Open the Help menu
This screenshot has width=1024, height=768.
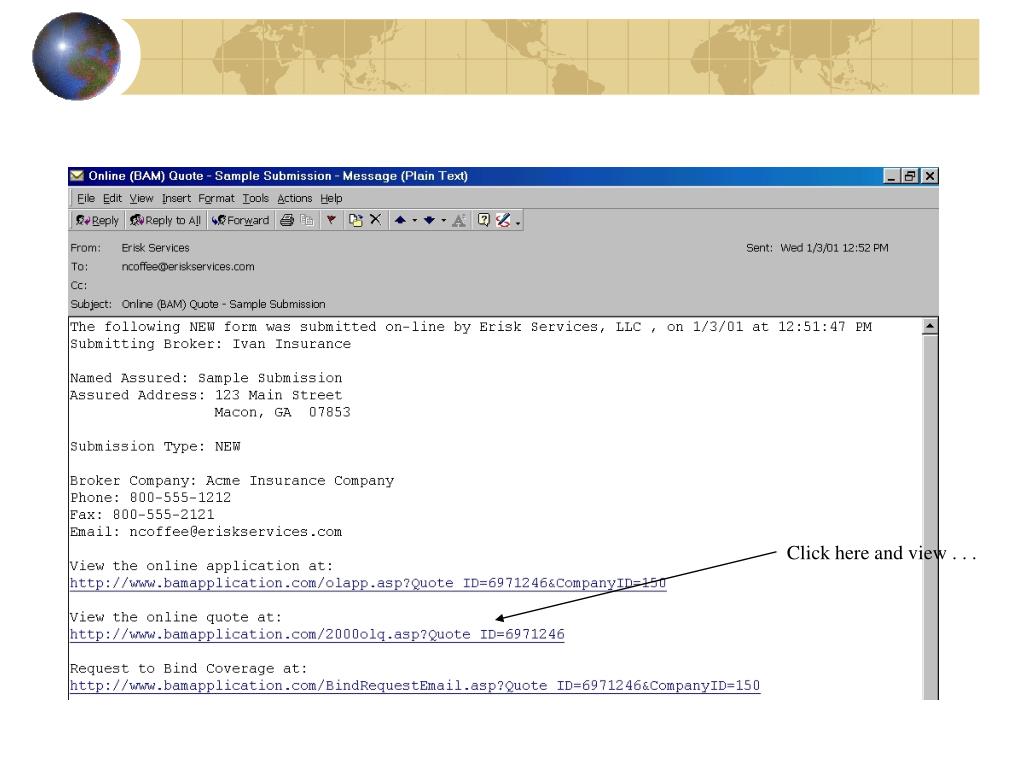tap(331, 199)
